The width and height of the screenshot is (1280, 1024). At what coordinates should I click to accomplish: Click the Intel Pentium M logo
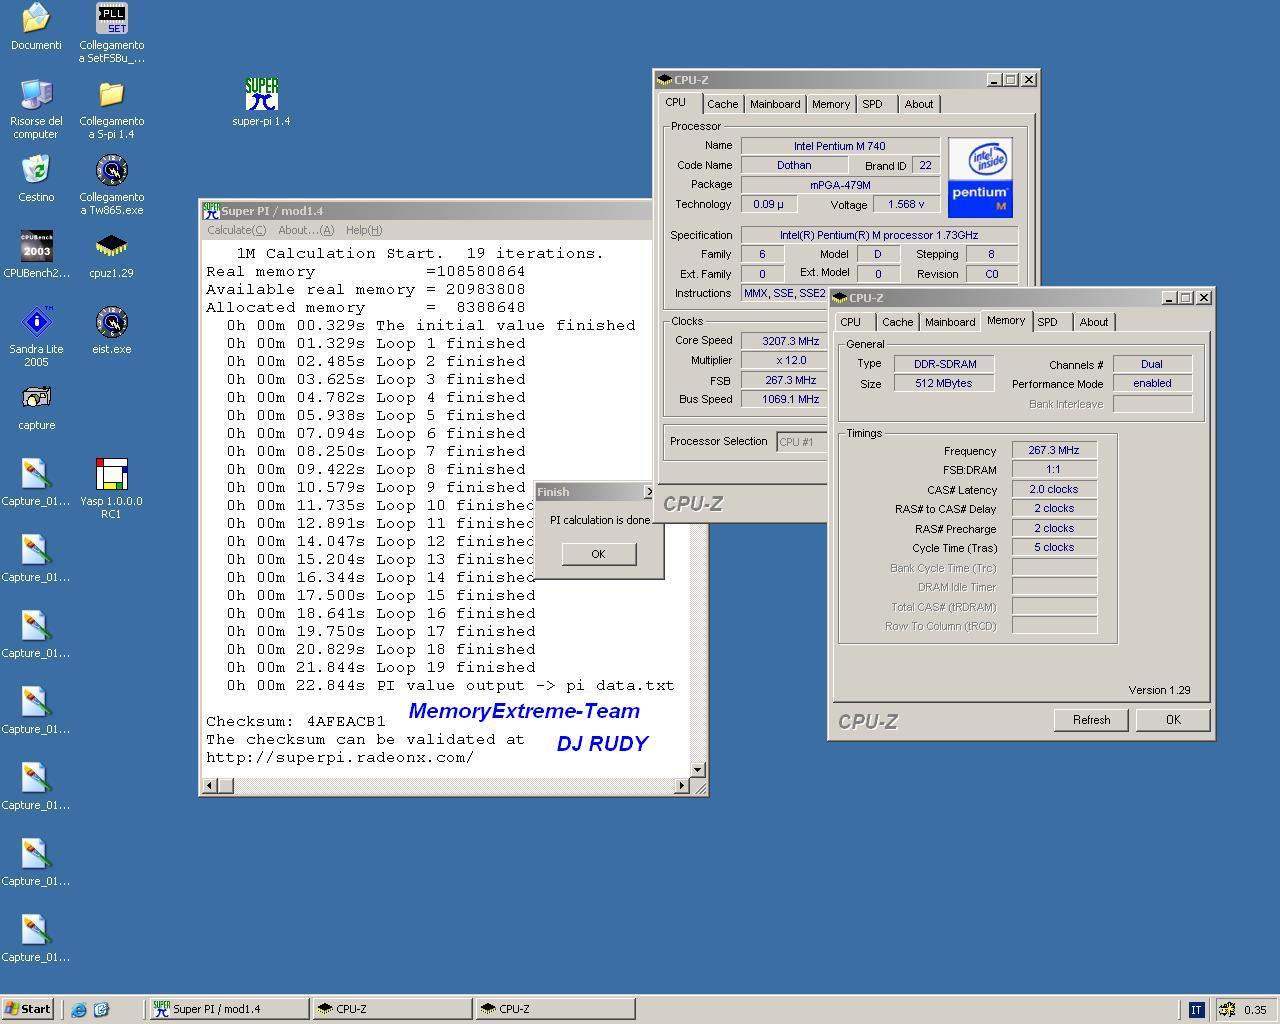pos(980,178)
